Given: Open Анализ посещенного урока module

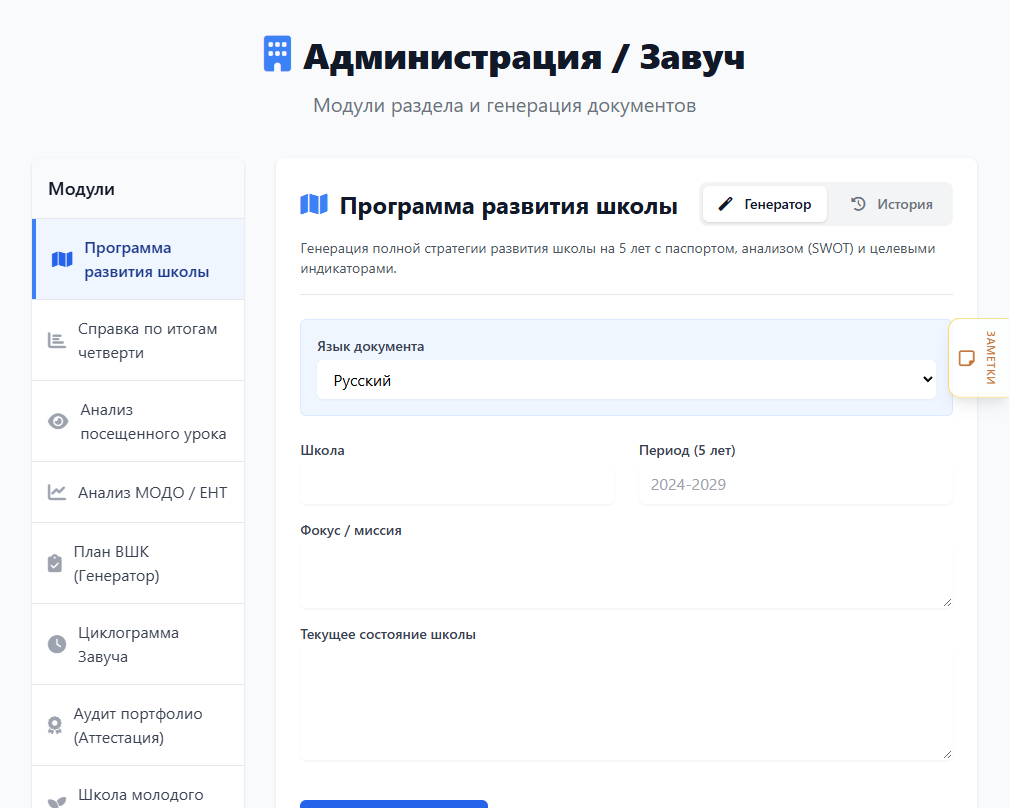Looking at the screenshot, I should 138,421.
